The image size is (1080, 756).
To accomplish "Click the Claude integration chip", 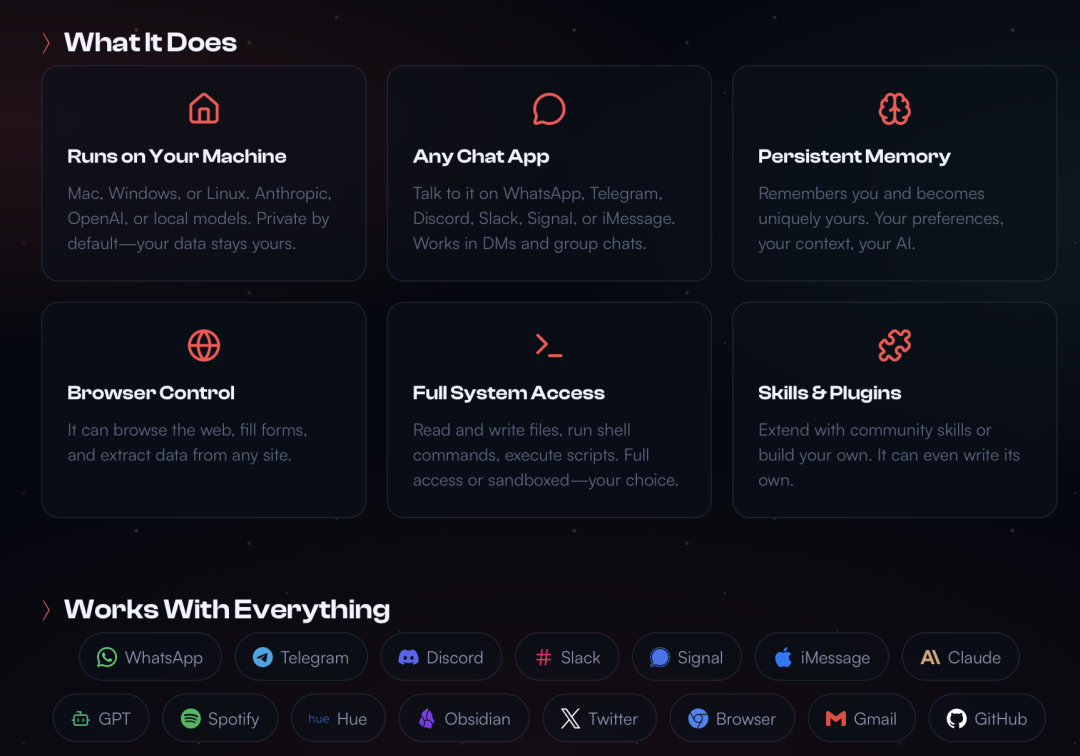I will coord(960,657).
